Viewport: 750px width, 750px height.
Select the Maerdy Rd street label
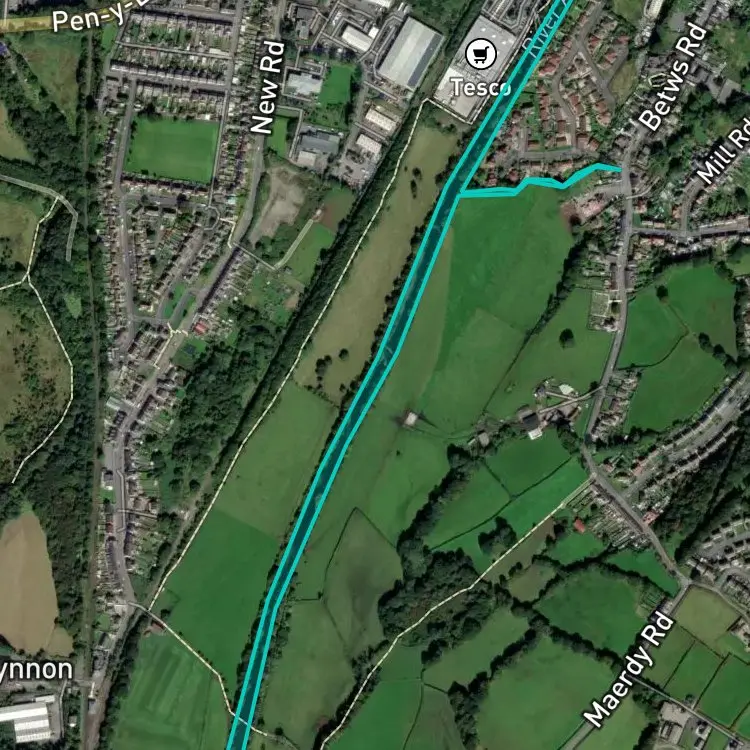point(629,670)
